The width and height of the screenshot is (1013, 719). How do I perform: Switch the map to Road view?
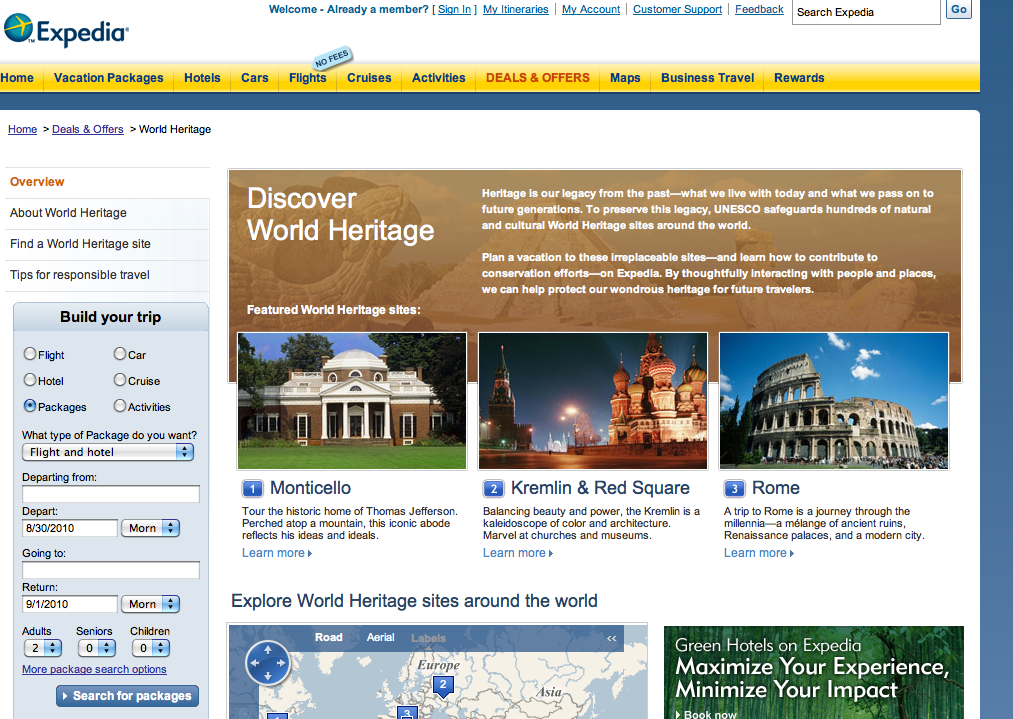tap(329, 638)
